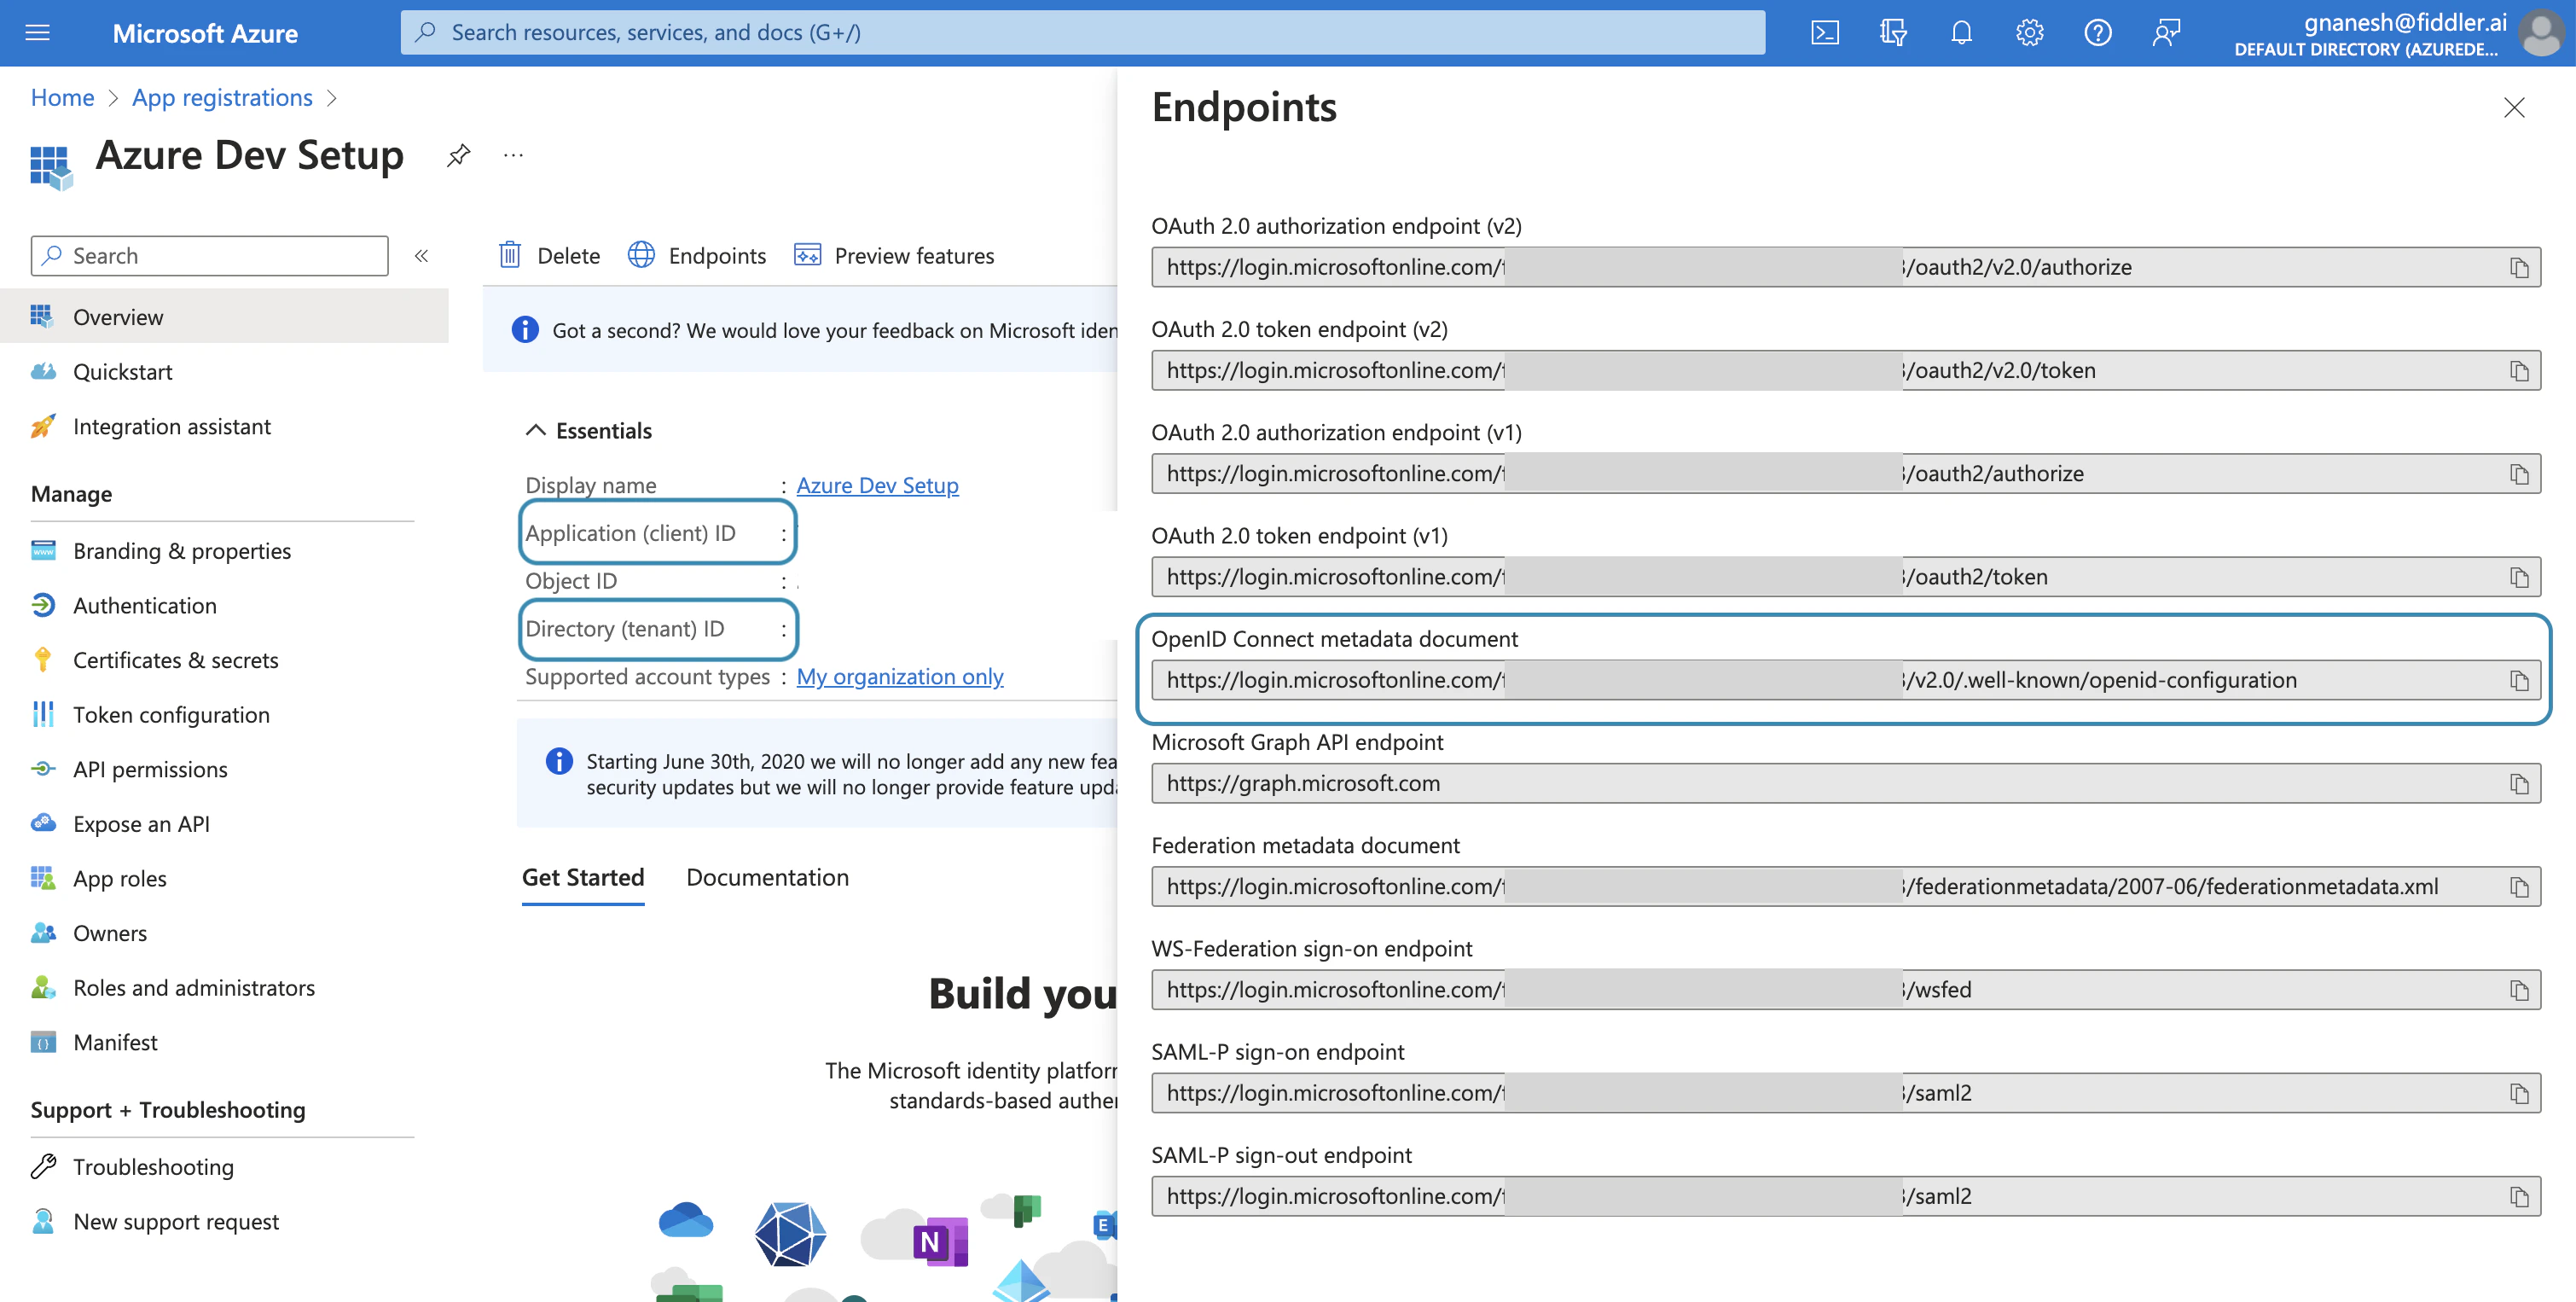The width and height of the screenshot is (2576, 1302).
Task: Open the Help question mark icon
Action: (2097, 33)
